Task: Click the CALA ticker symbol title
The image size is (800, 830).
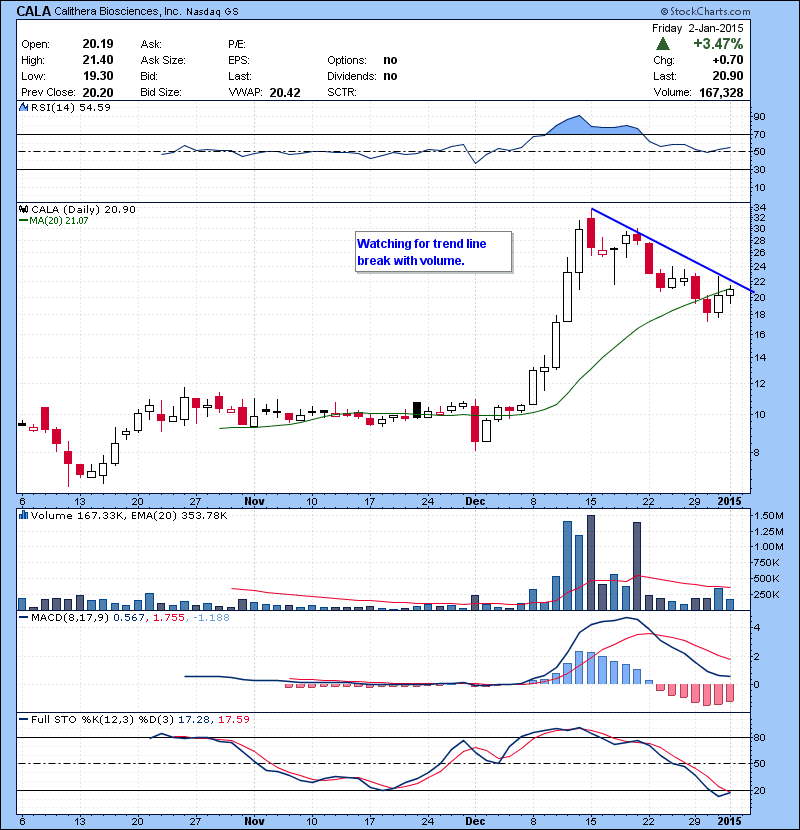Action: [x=34, y=11]
